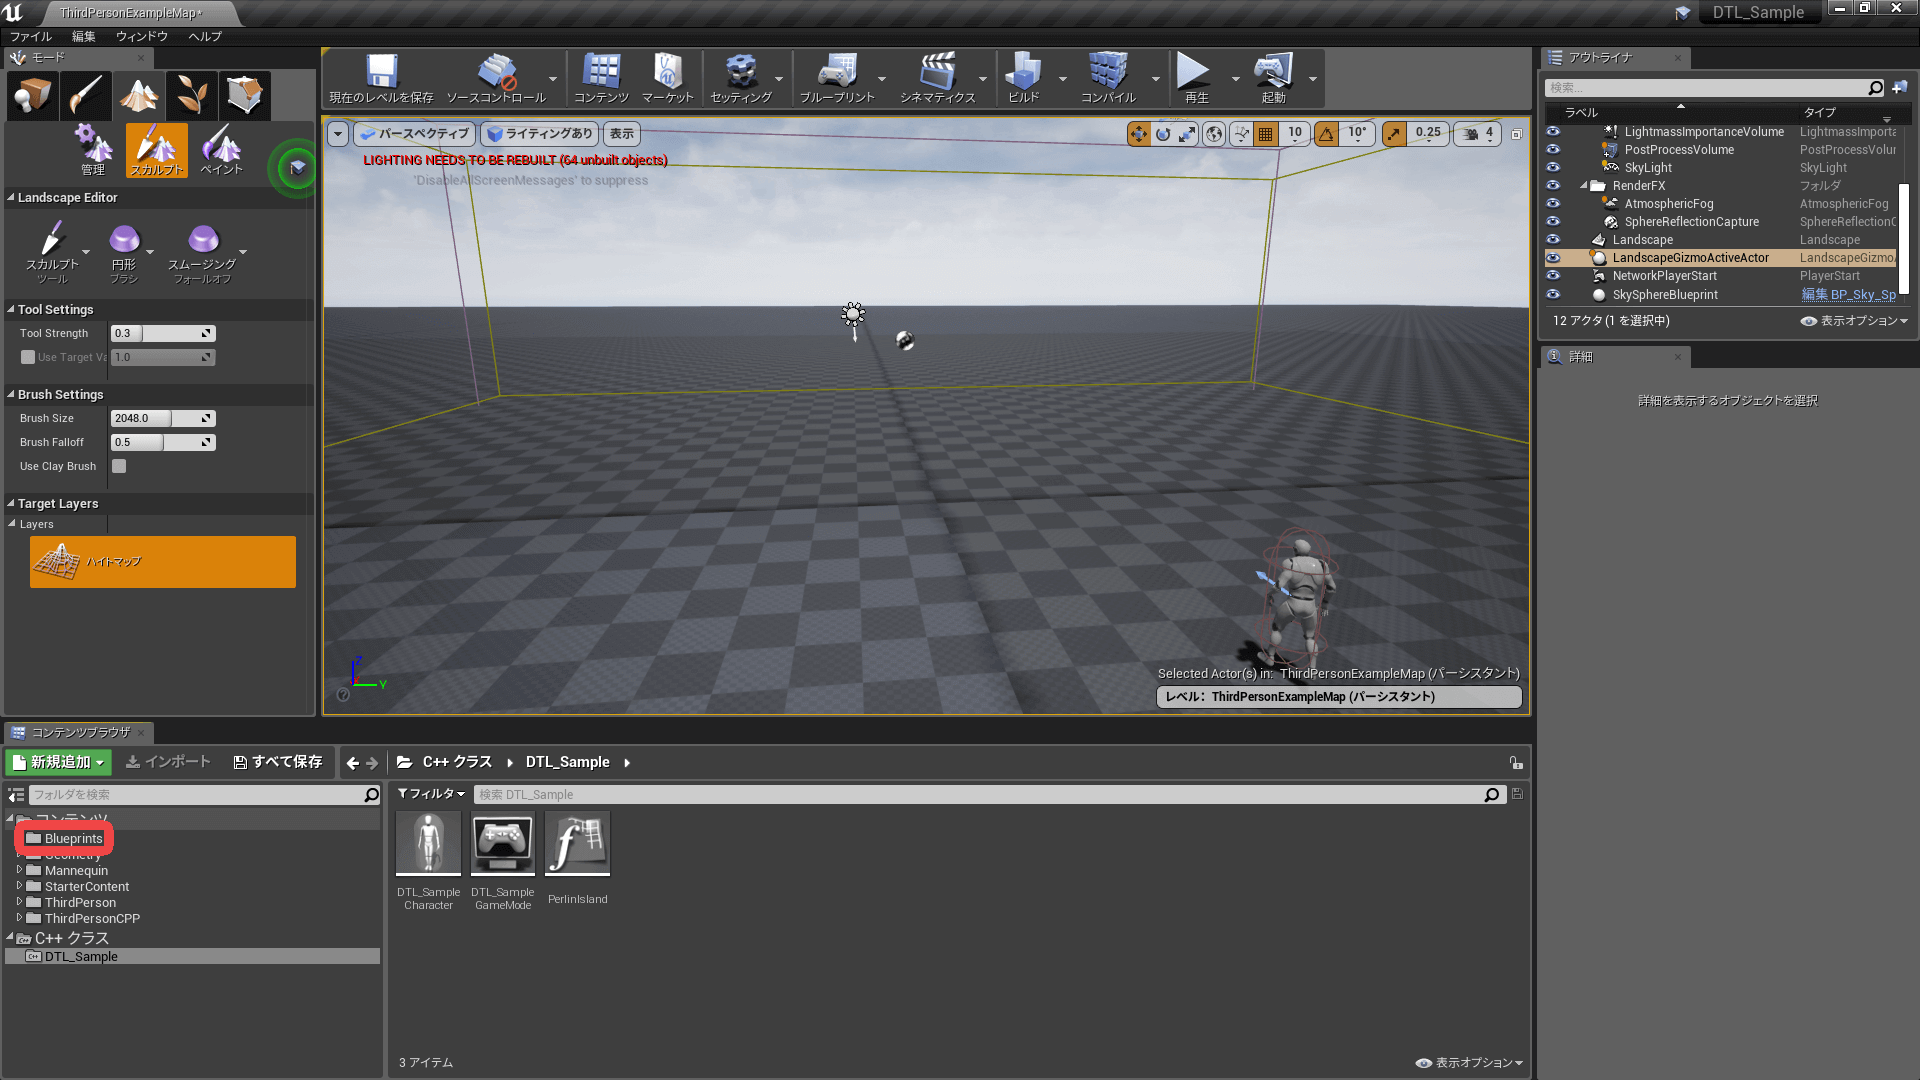Open the Filter (フィルタ) dropdown
The height and width of the screenshot is (1080, 1920).
click(x=432, y=794)
